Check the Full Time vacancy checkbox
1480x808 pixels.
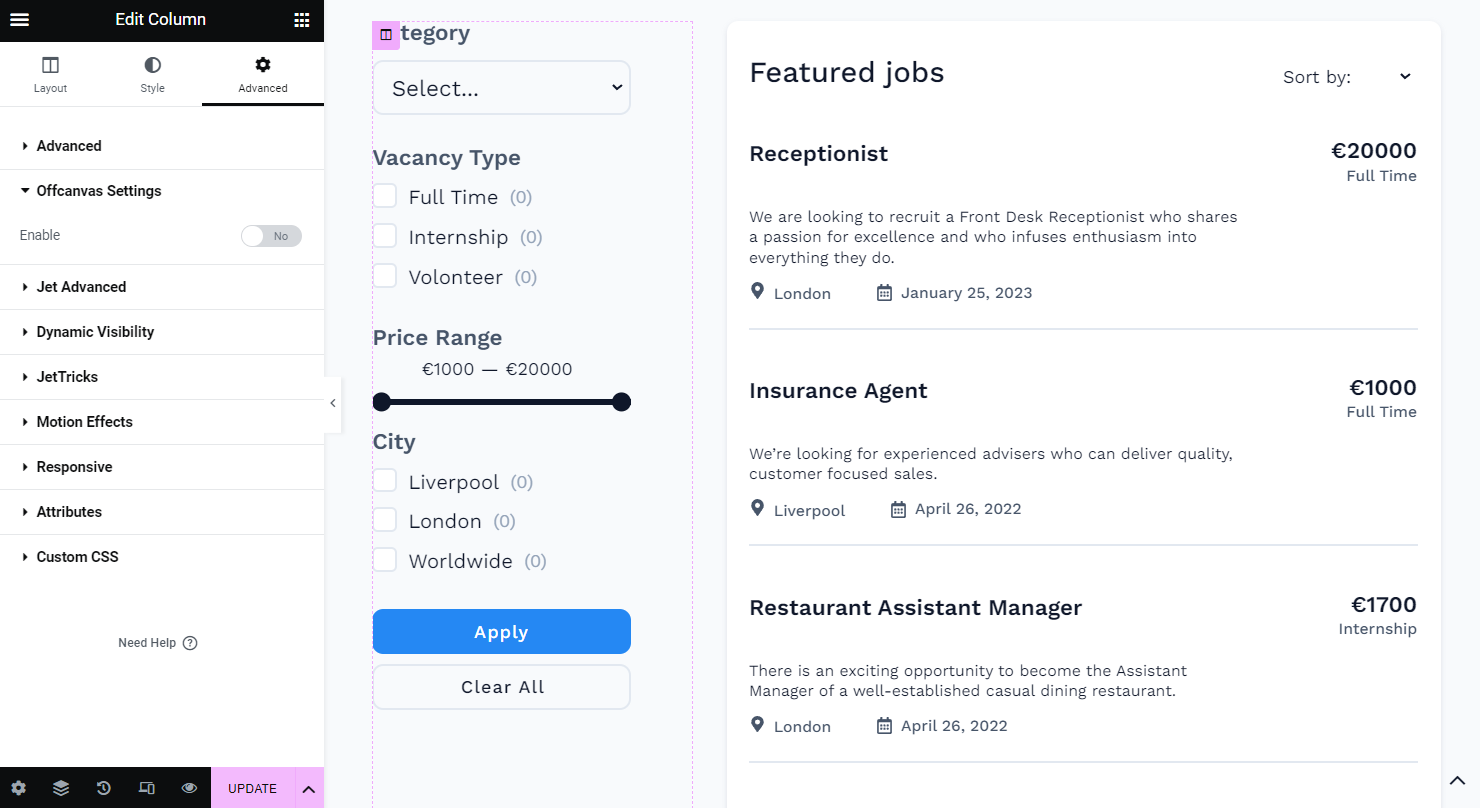385,196
